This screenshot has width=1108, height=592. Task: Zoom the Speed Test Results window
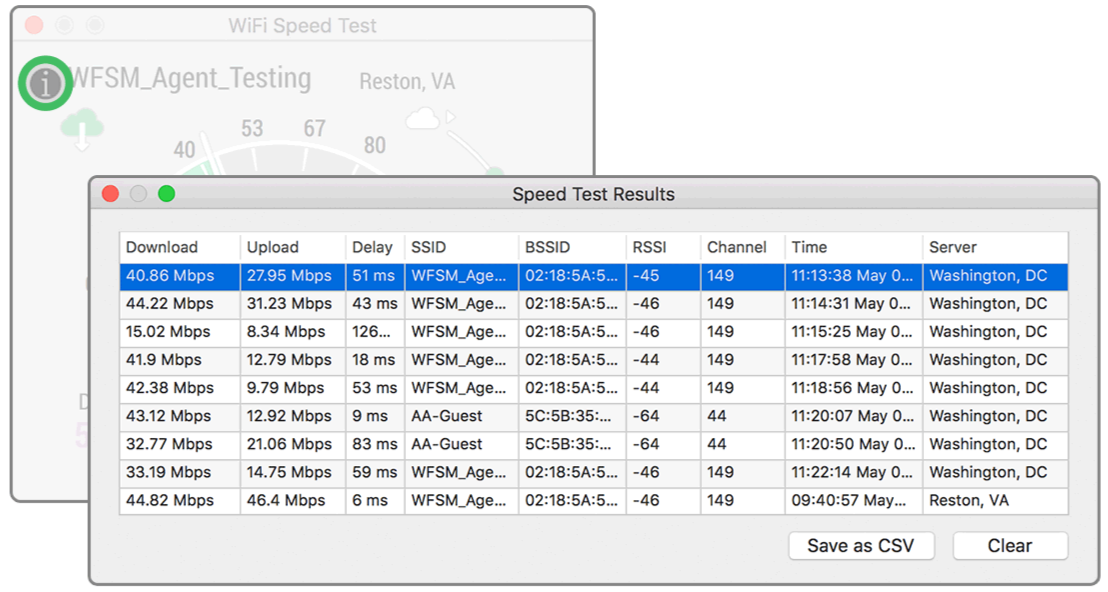(166, 194)
